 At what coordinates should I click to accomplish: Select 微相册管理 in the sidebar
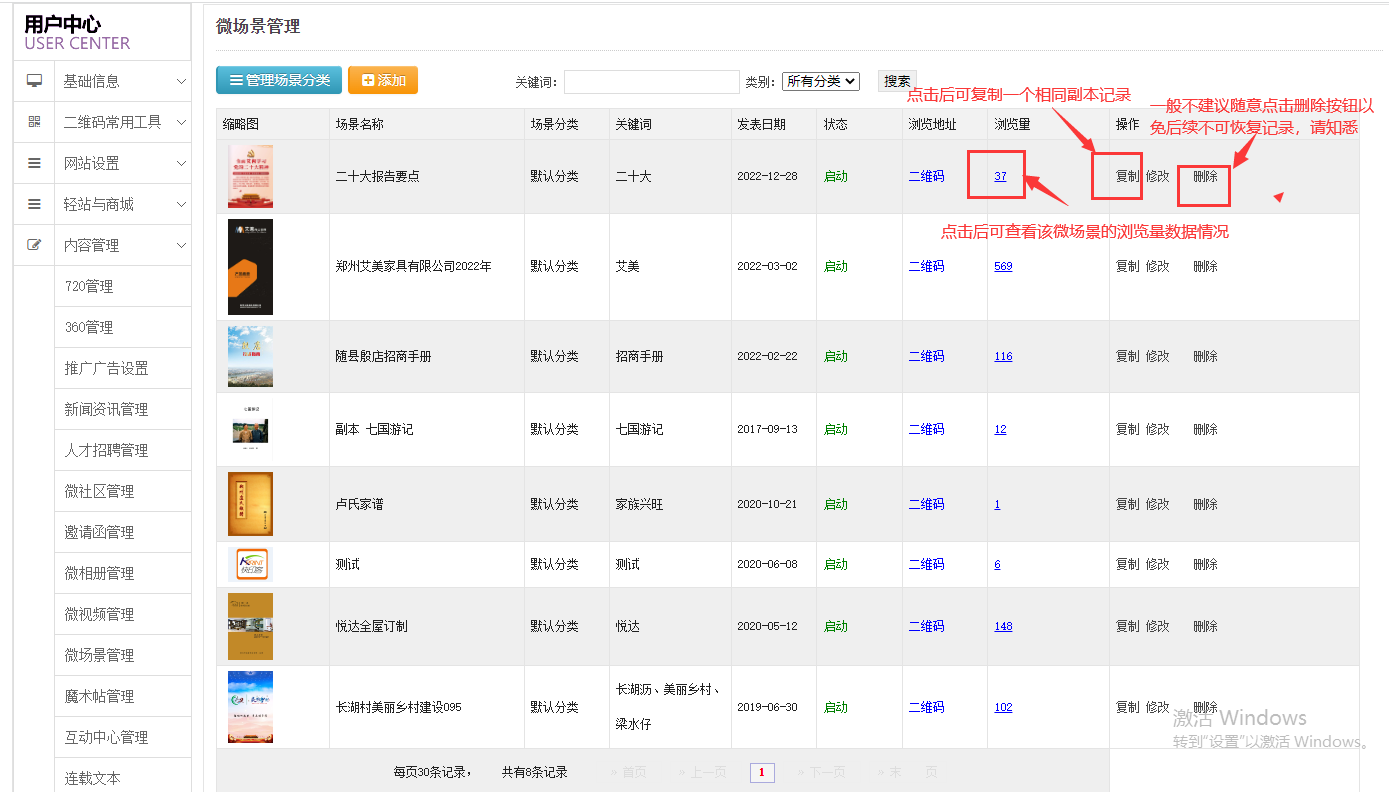point(99,574)
